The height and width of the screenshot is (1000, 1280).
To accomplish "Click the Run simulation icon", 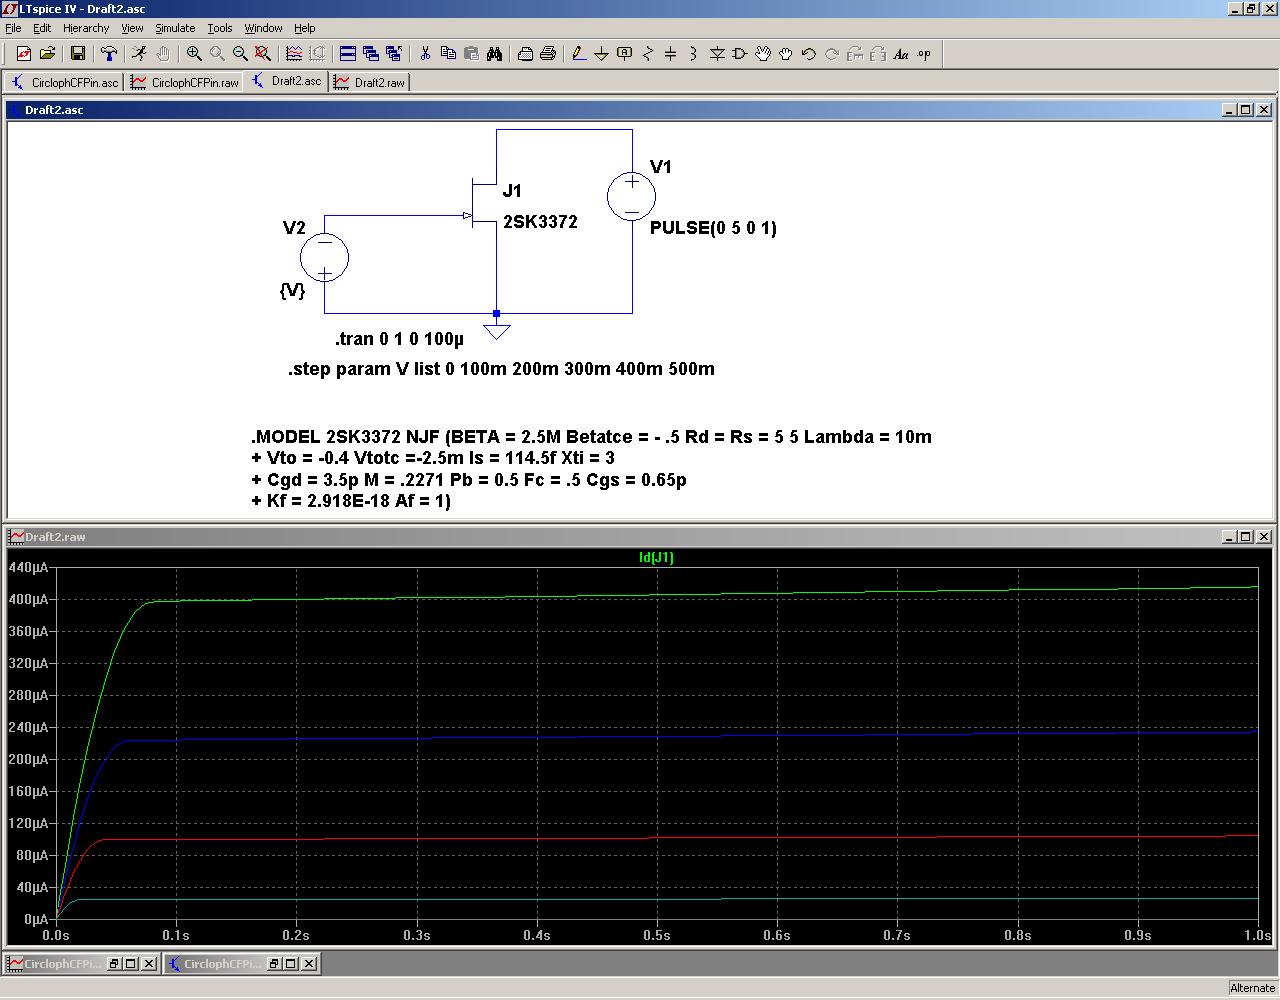I will point(139,54).
